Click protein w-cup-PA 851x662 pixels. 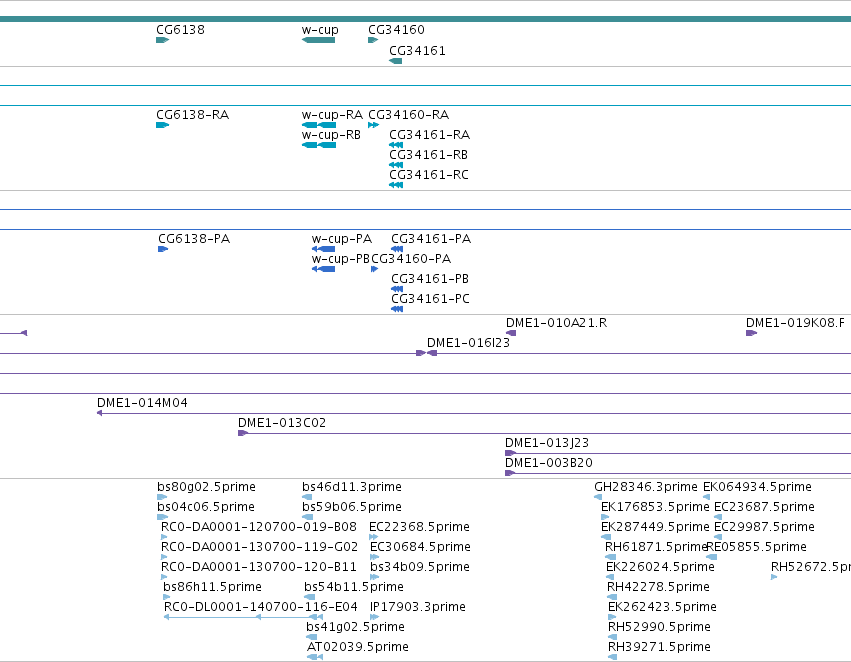tap(342, 239)
